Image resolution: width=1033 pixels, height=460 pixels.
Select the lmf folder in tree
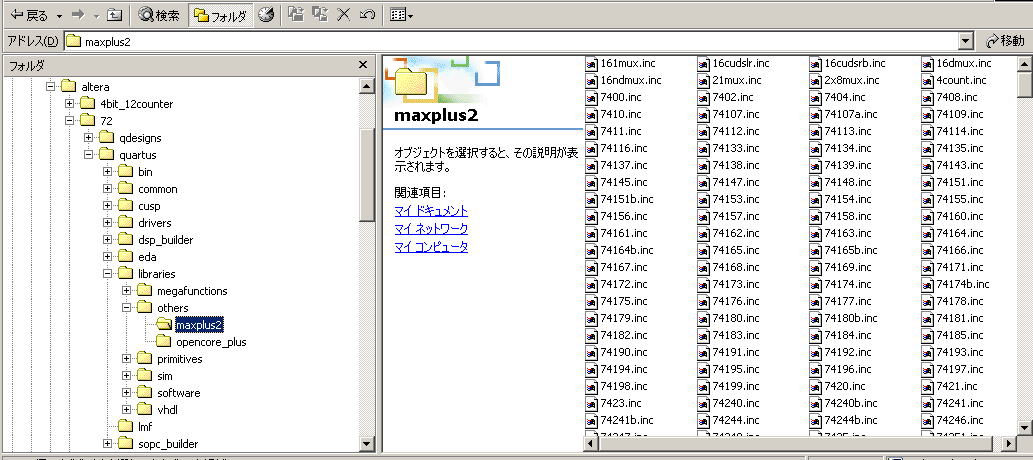[145, 427]
